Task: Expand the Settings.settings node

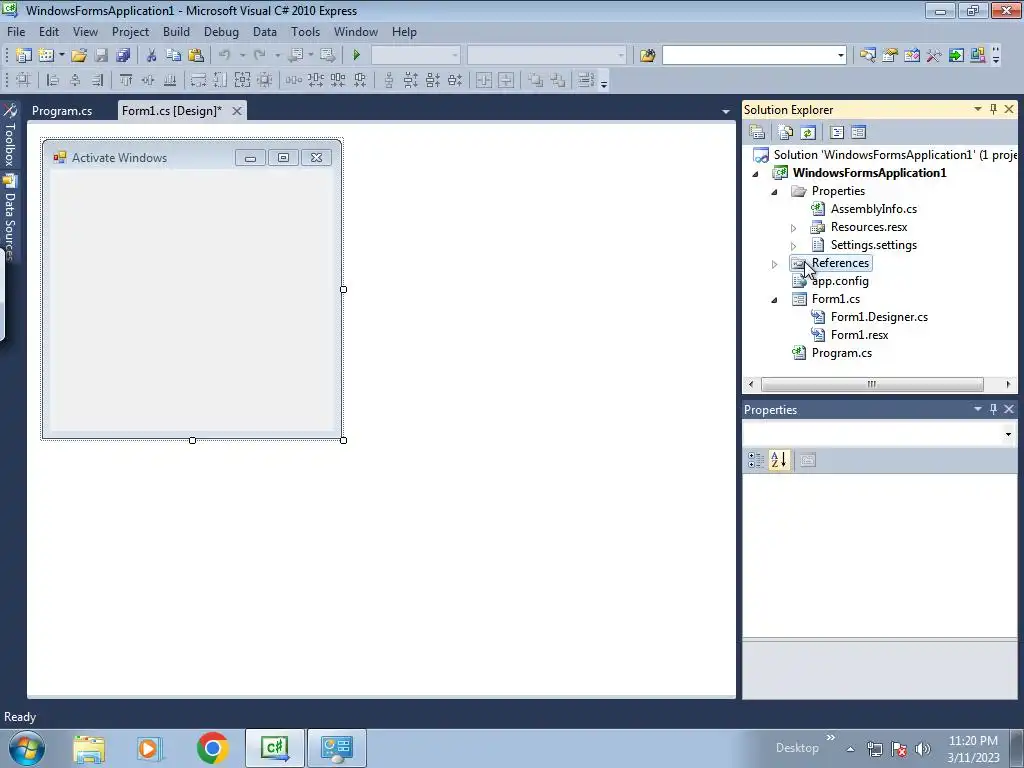Action: pos(793,246)
